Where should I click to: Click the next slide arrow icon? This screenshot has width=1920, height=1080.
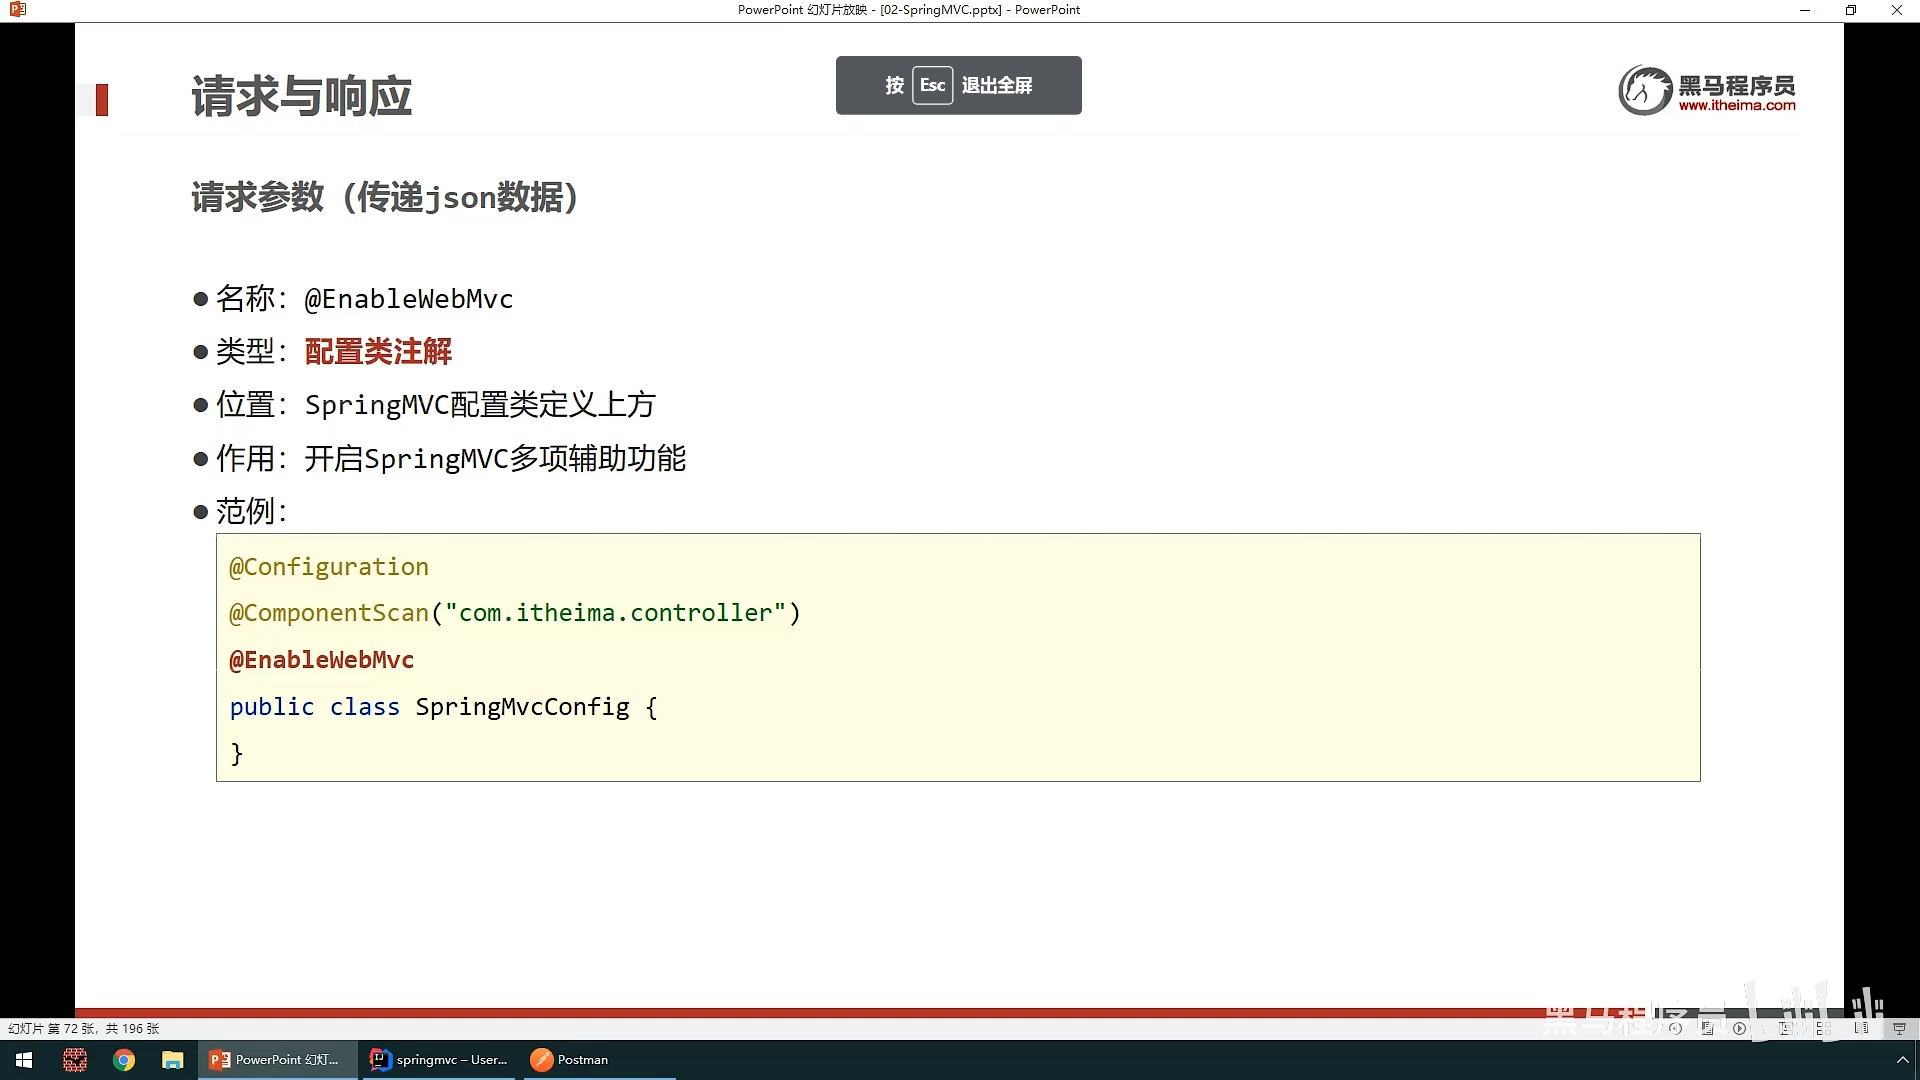pyautogui.click(x=1739, y=1028)
